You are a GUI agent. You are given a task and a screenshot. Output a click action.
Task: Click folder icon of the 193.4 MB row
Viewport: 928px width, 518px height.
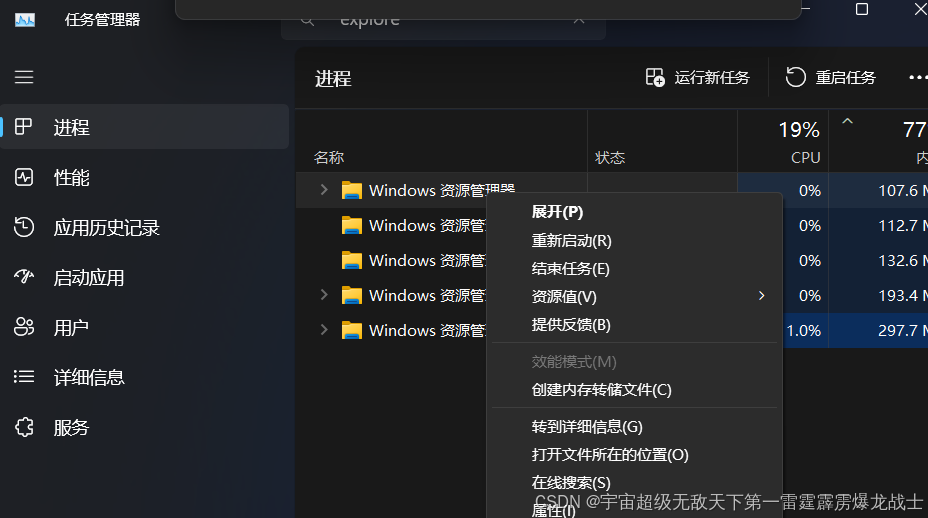tap(352, 295)
